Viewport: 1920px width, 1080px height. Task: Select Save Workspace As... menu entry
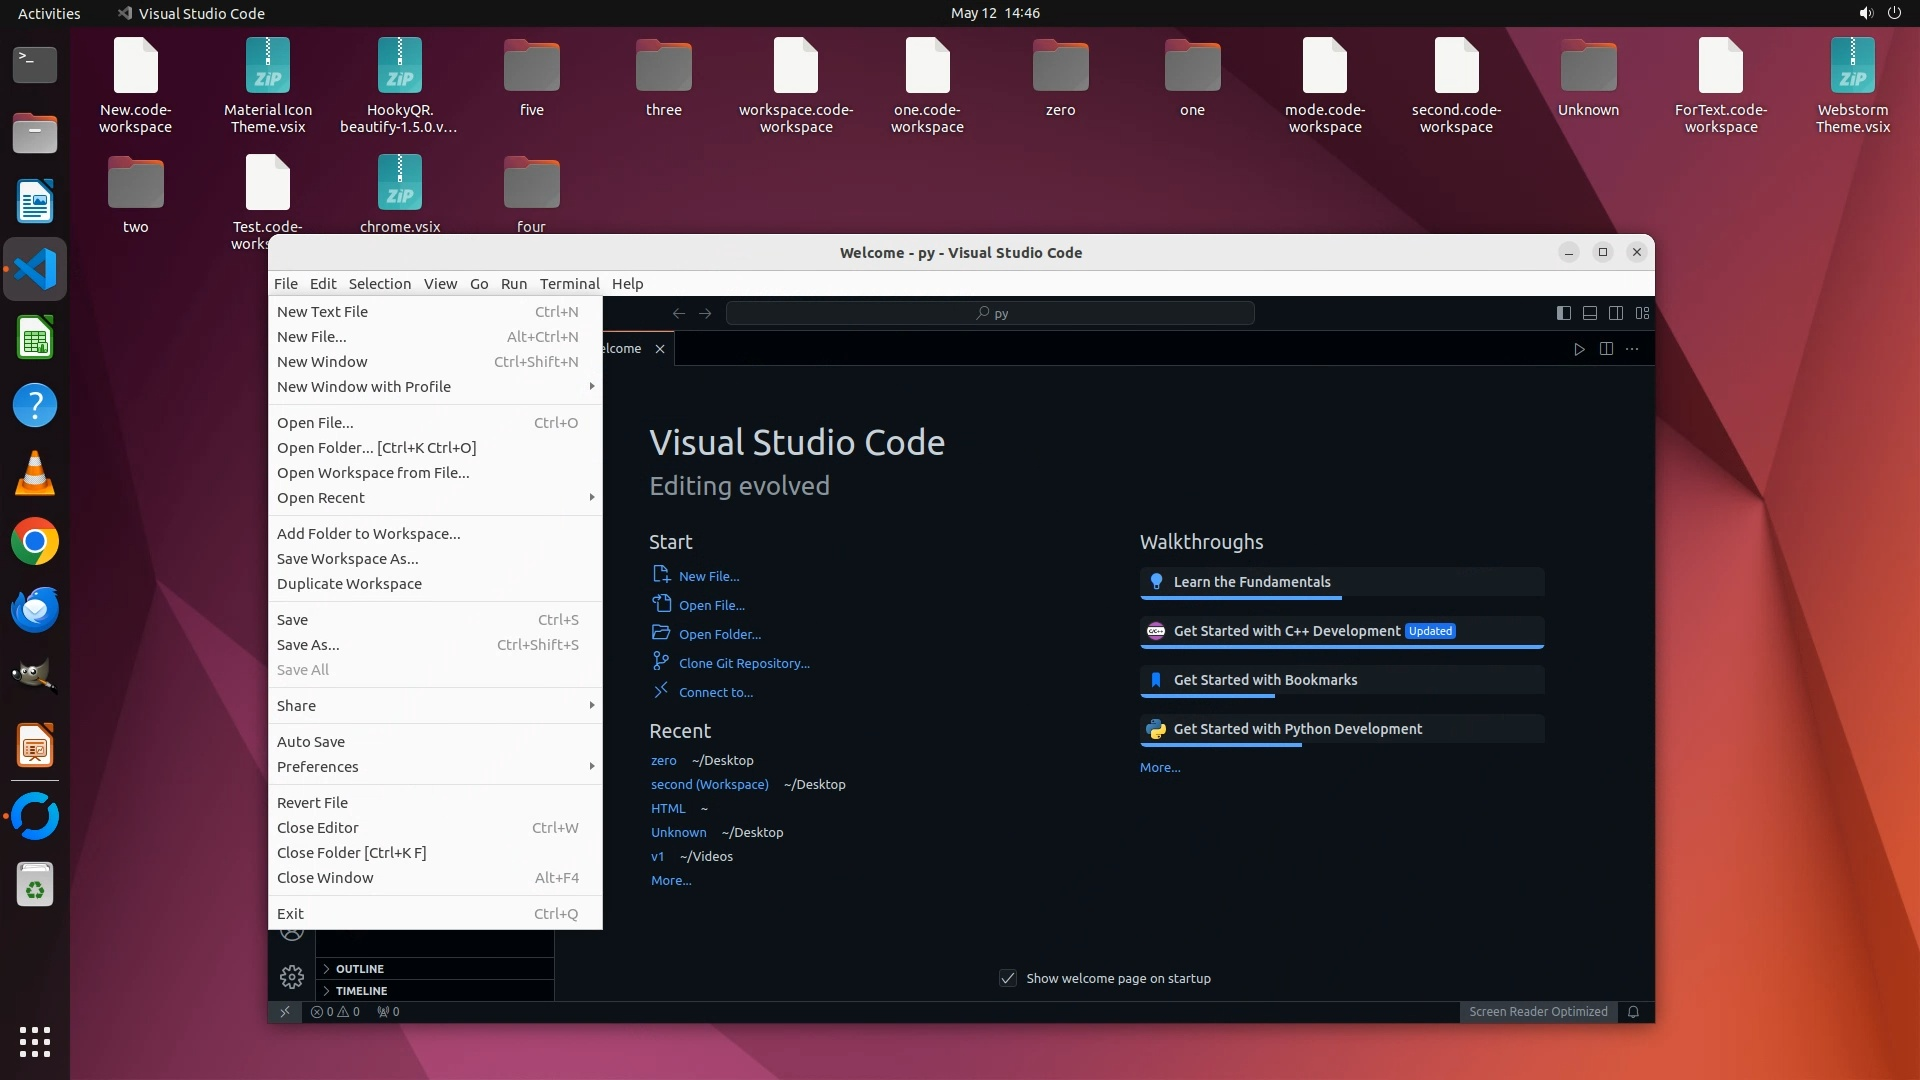(348, 559)
